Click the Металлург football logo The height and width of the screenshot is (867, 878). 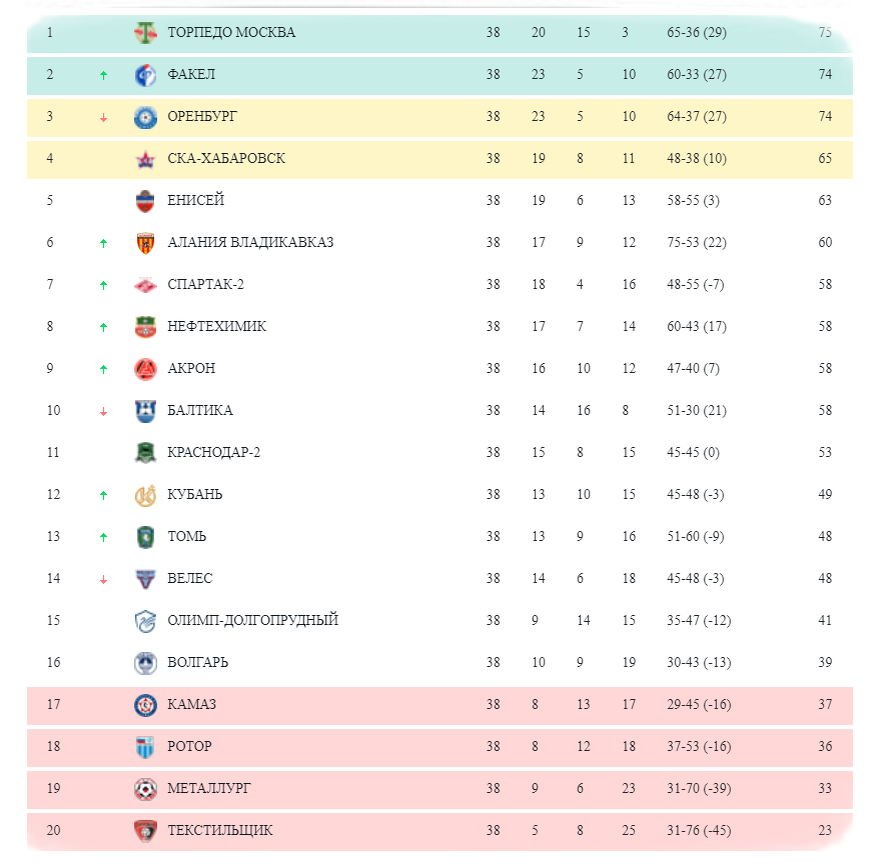[146, 789]
